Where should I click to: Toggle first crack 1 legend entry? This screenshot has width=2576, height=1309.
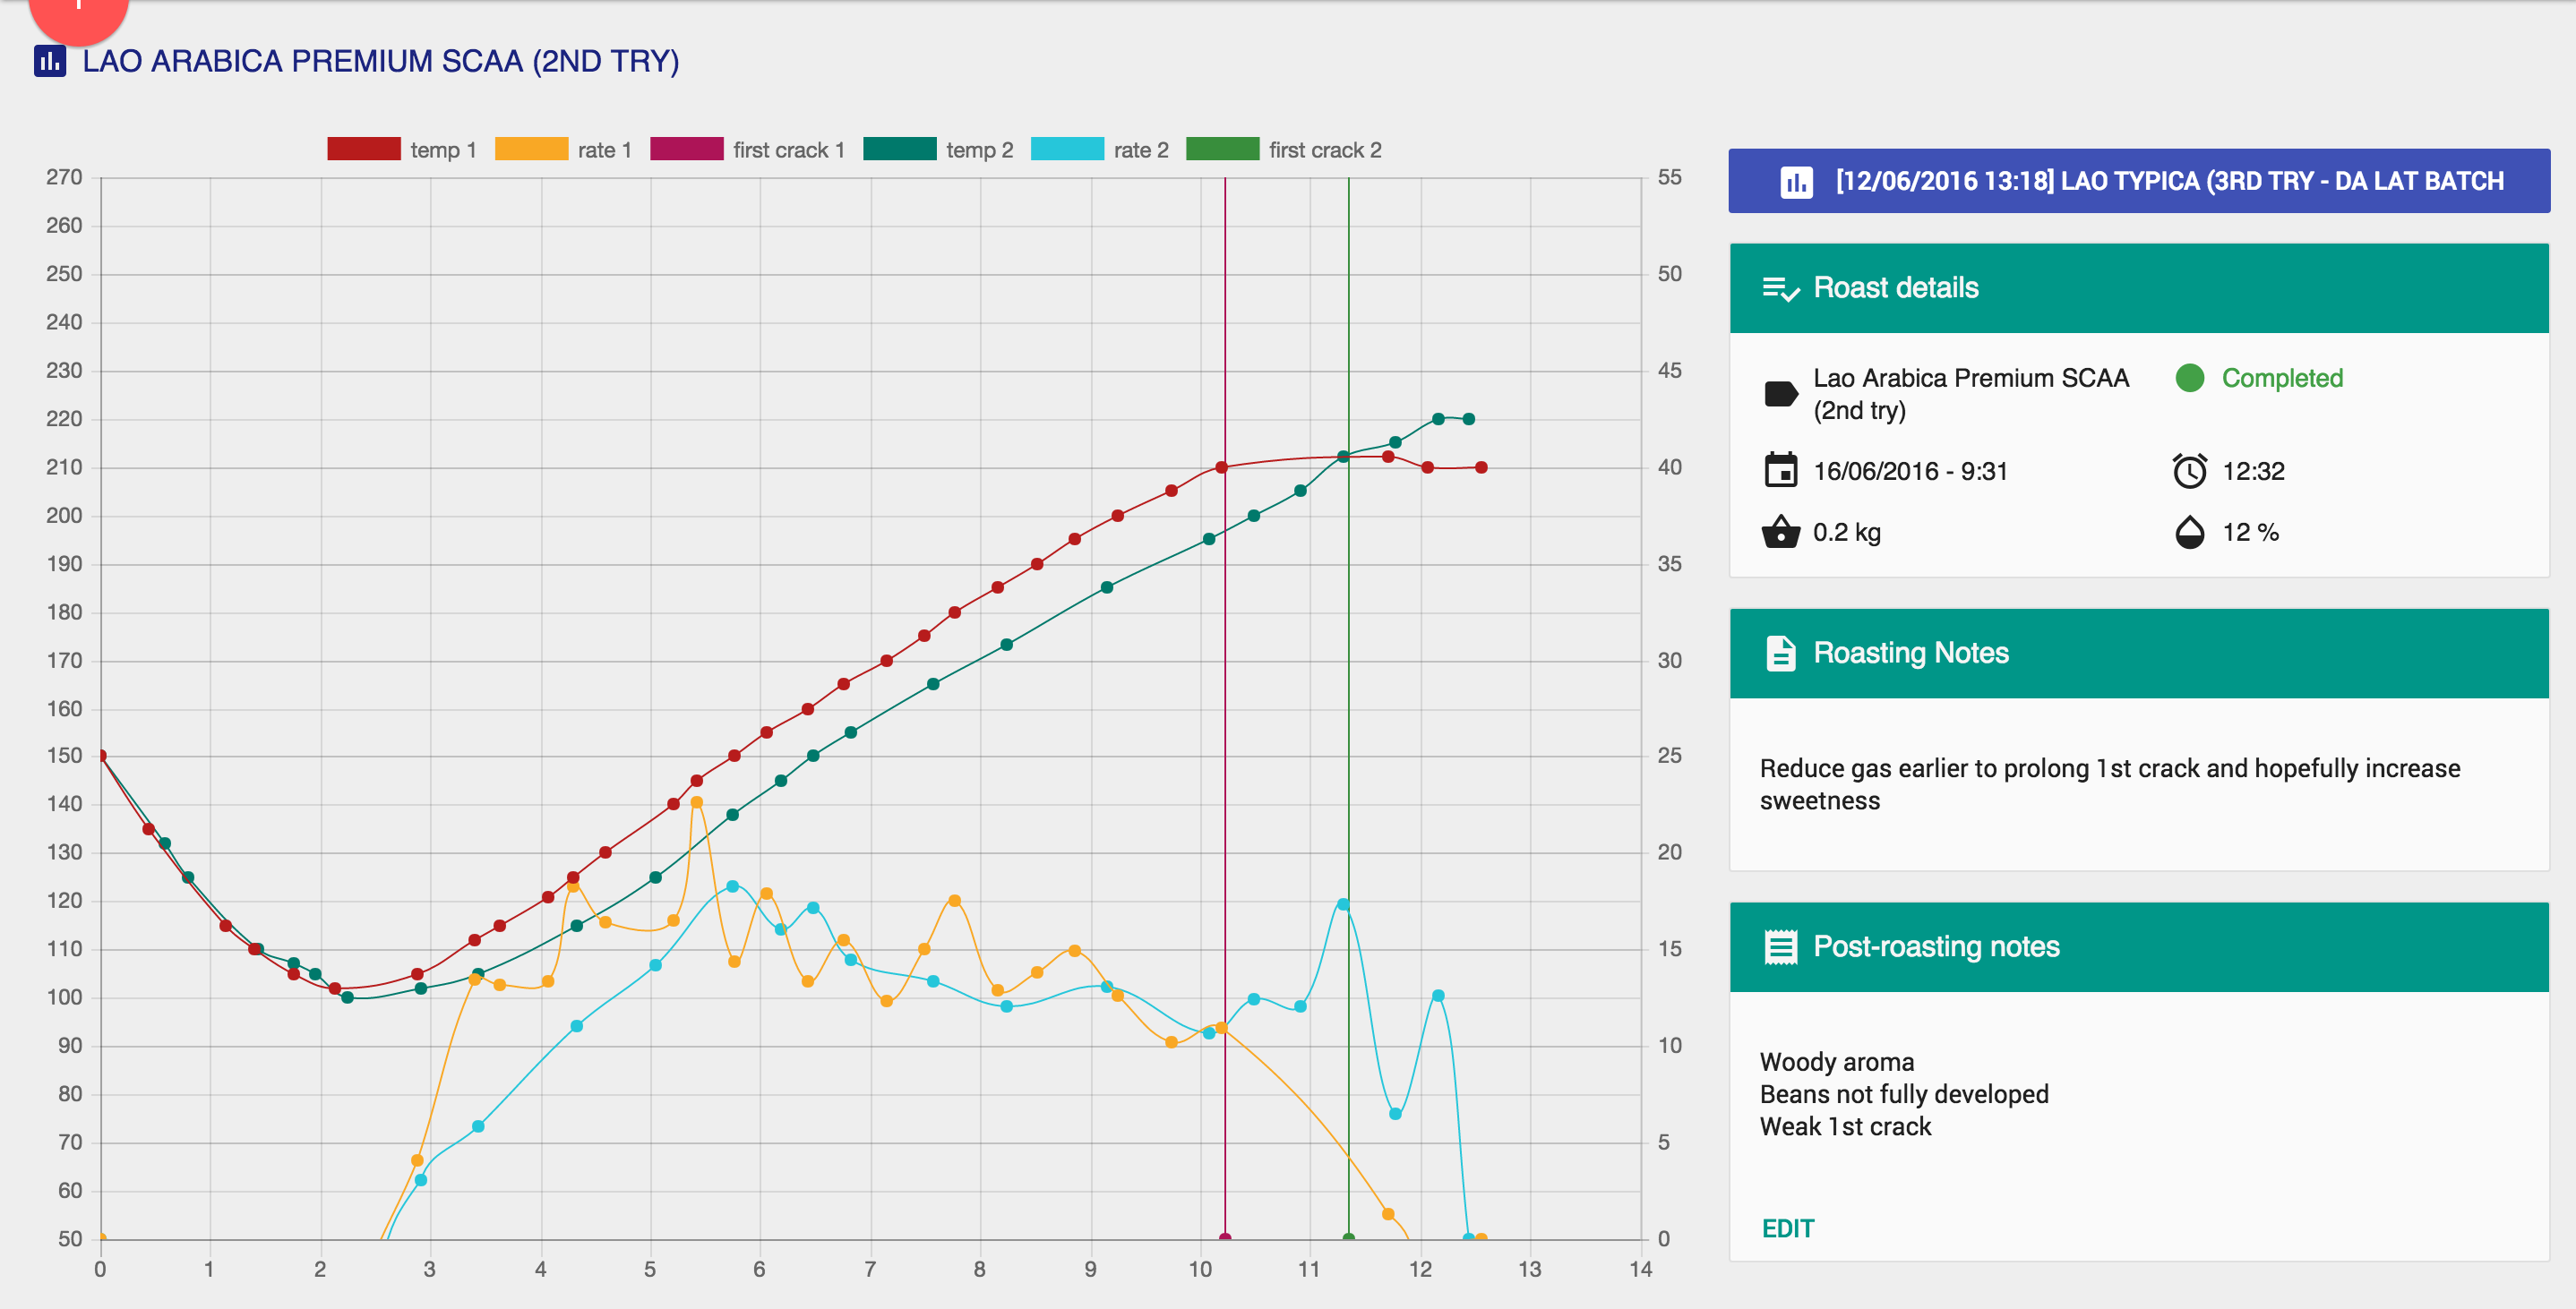[686, 150]
